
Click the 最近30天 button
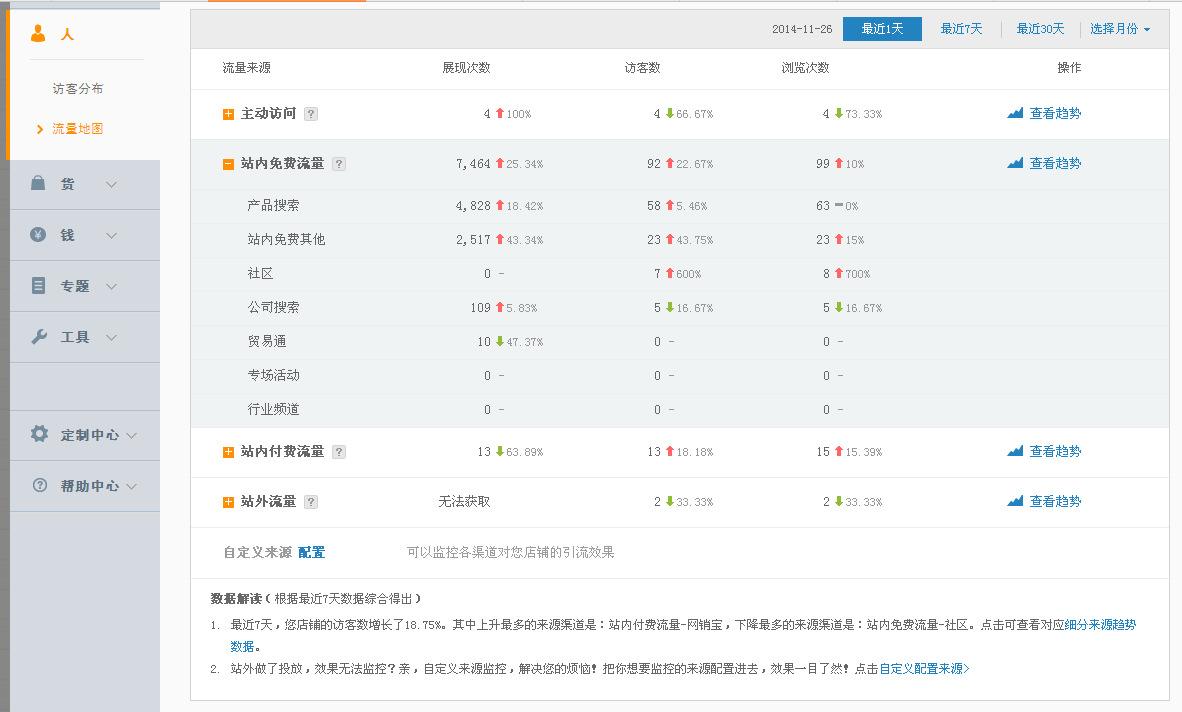pos(1040,29)
